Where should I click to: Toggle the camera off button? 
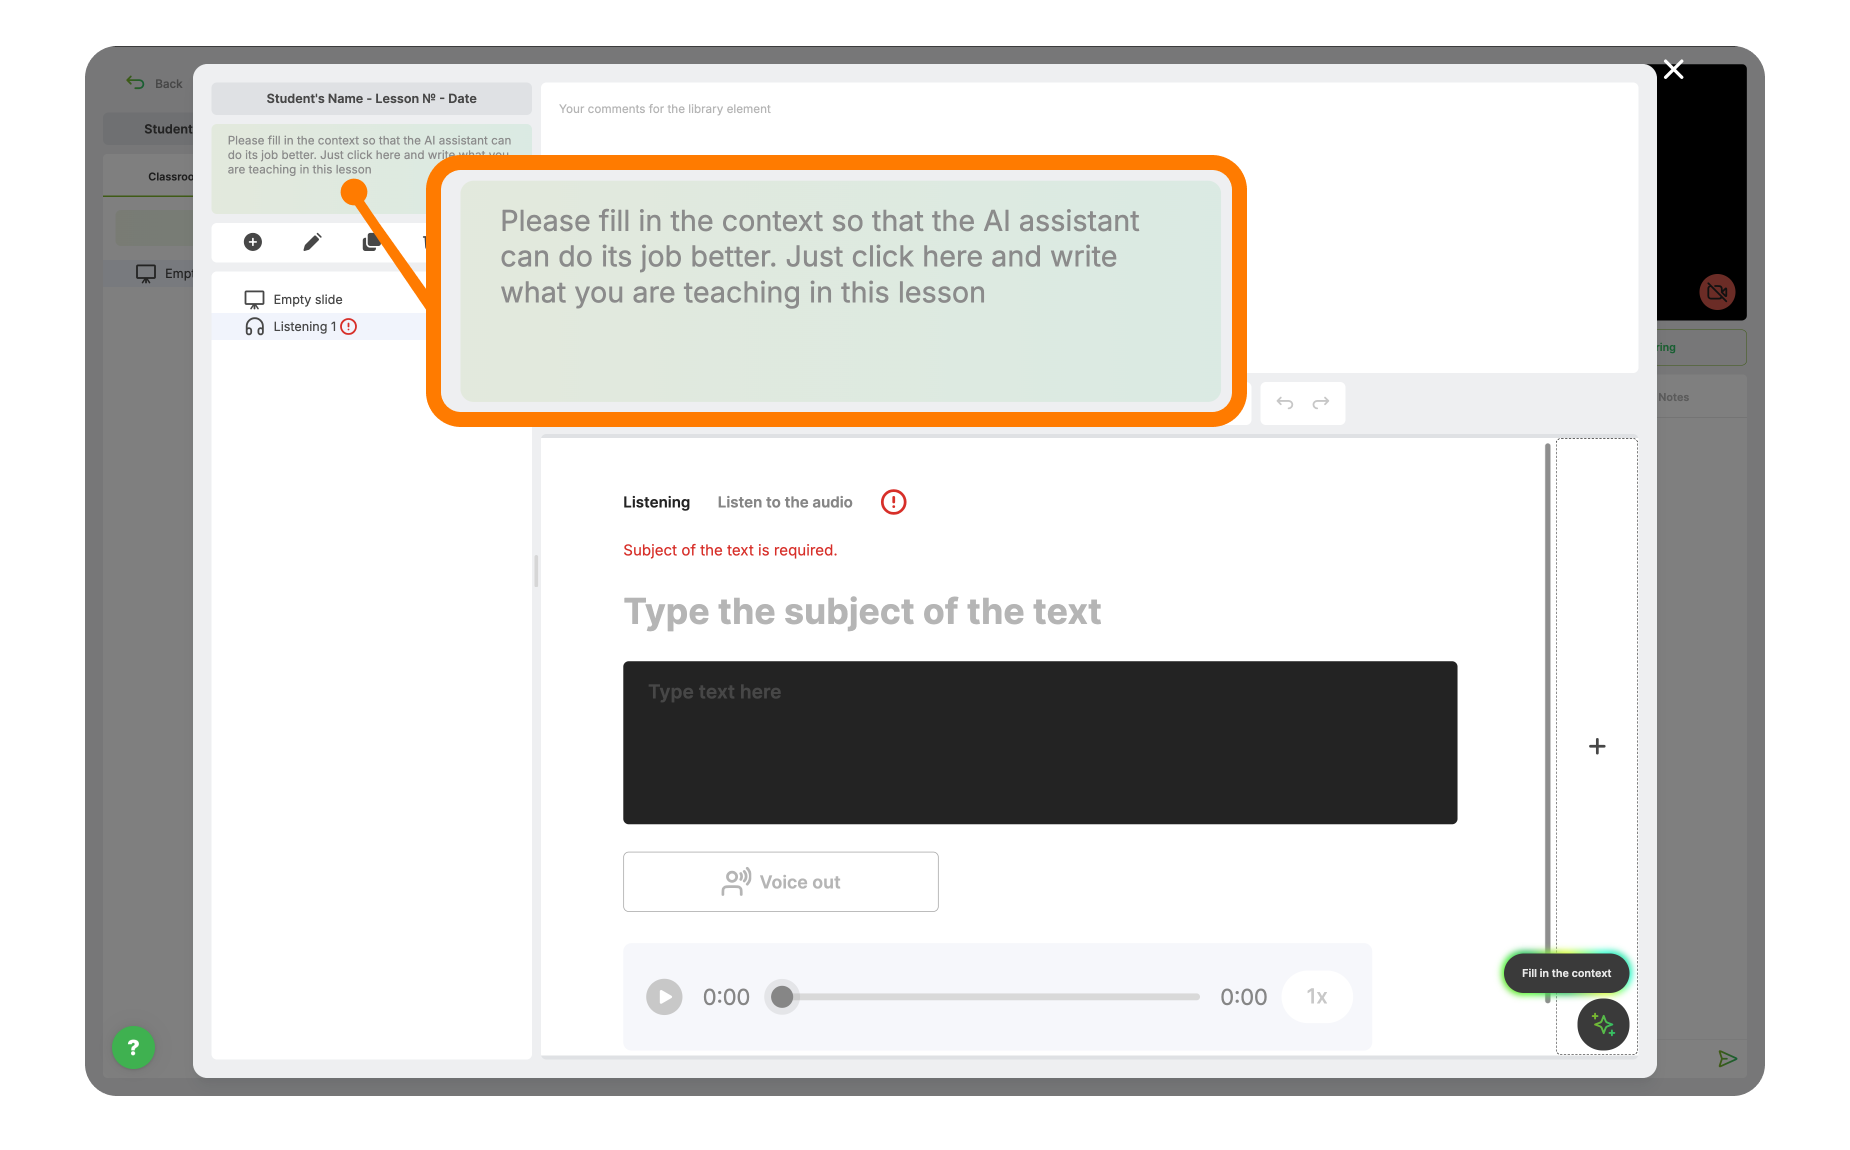pyautogui.click(x=1717, y=292)
